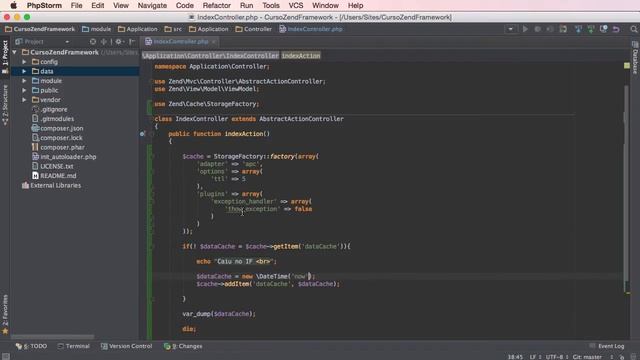Expand the vendor folder arrow
Screen dimensions: 640x360
tap(24, 100)
